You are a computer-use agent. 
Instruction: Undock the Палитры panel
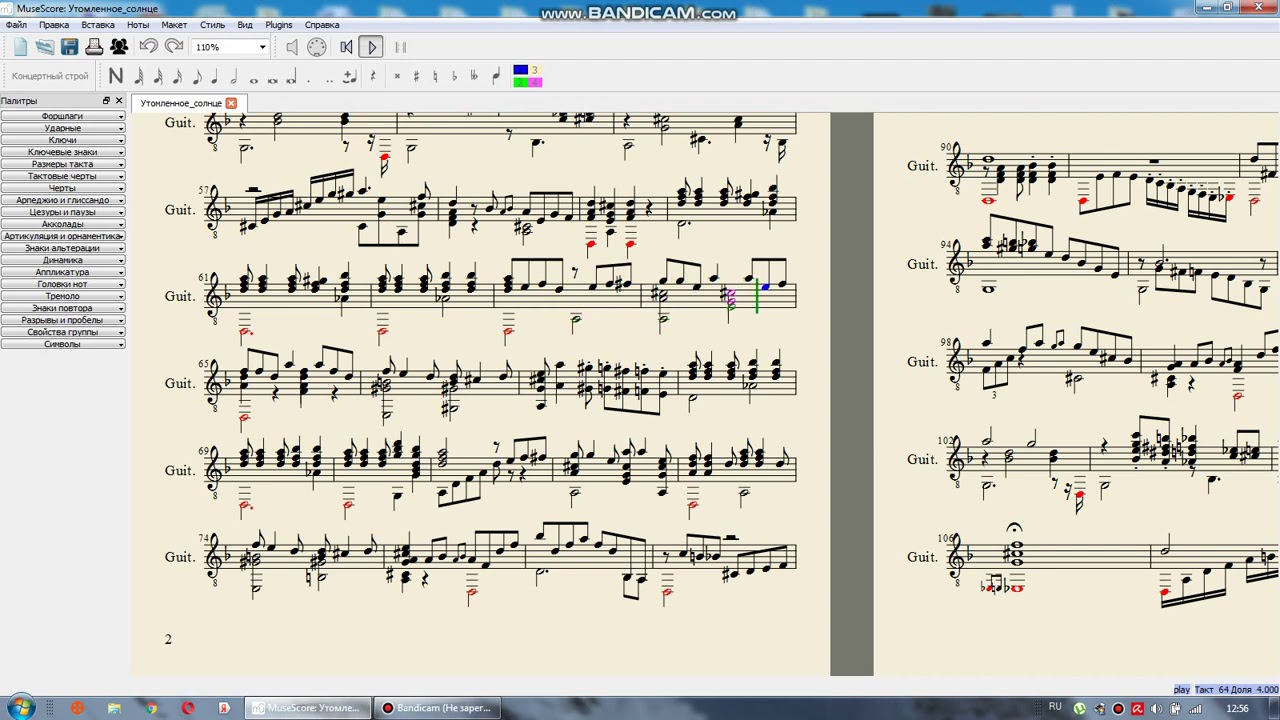tap(106, 101)
